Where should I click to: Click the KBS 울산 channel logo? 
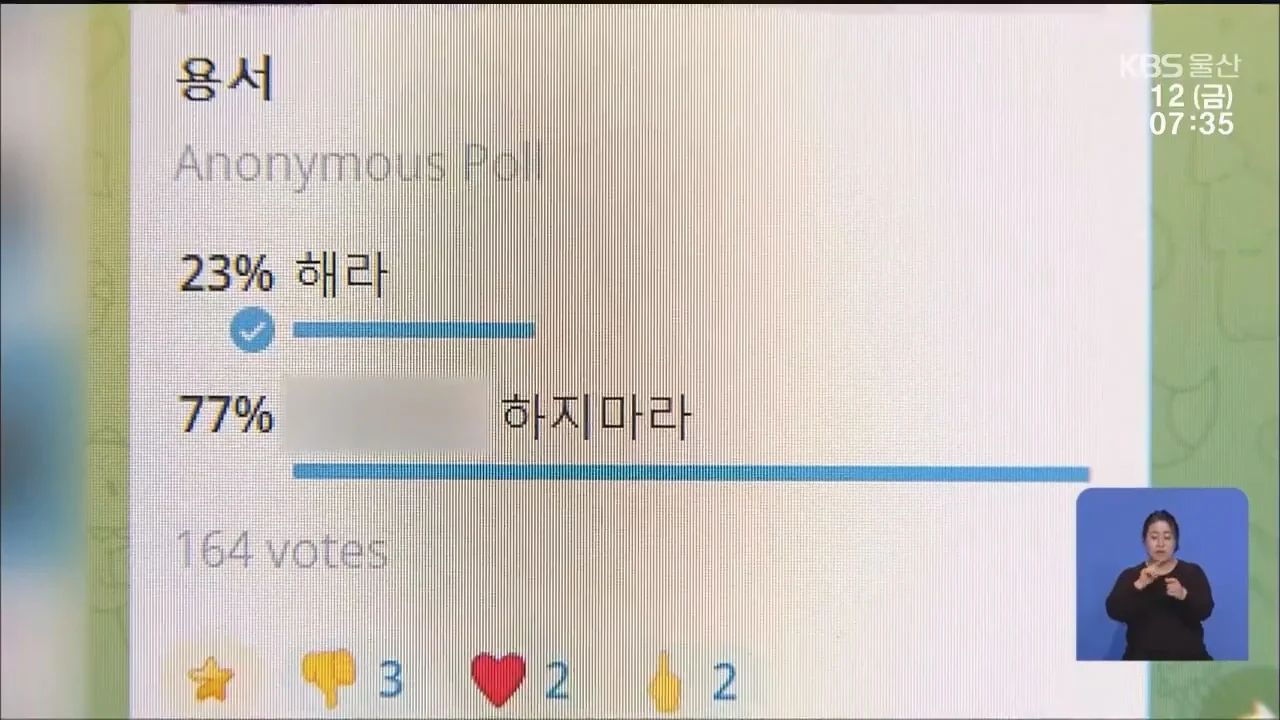tap(1179, 67)
